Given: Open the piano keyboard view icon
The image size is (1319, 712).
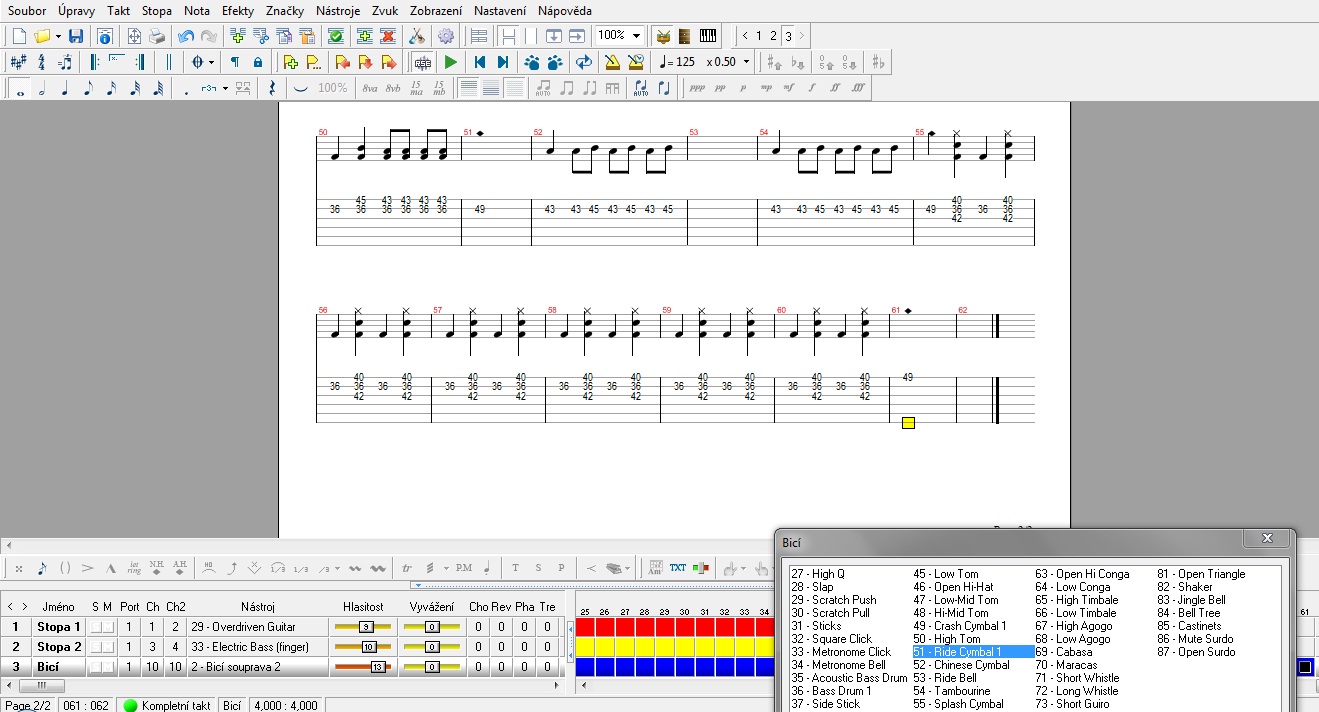Looking at the screenshot, I should (x=708, y=36).
